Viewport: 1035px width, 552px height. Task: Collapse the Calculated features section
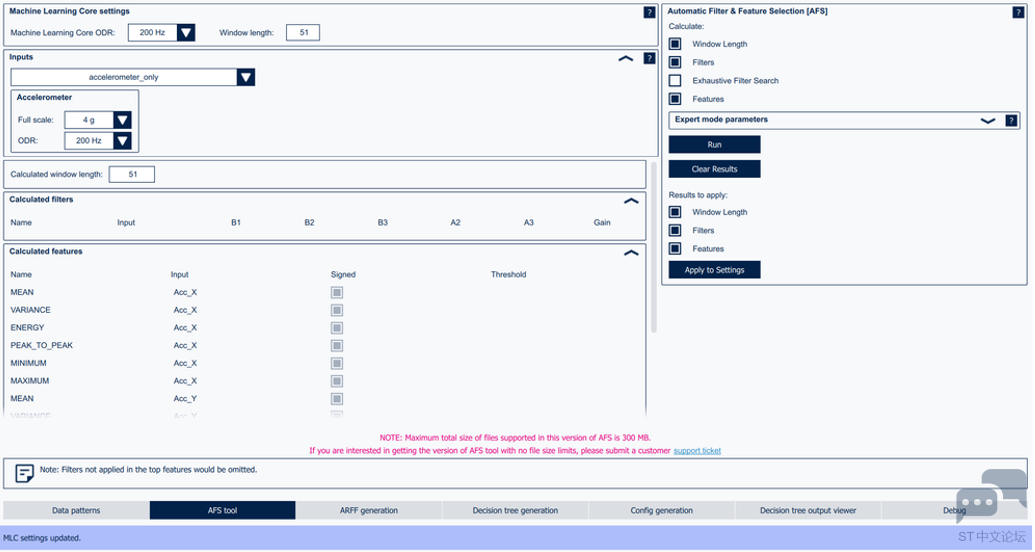tap(631, 253)
